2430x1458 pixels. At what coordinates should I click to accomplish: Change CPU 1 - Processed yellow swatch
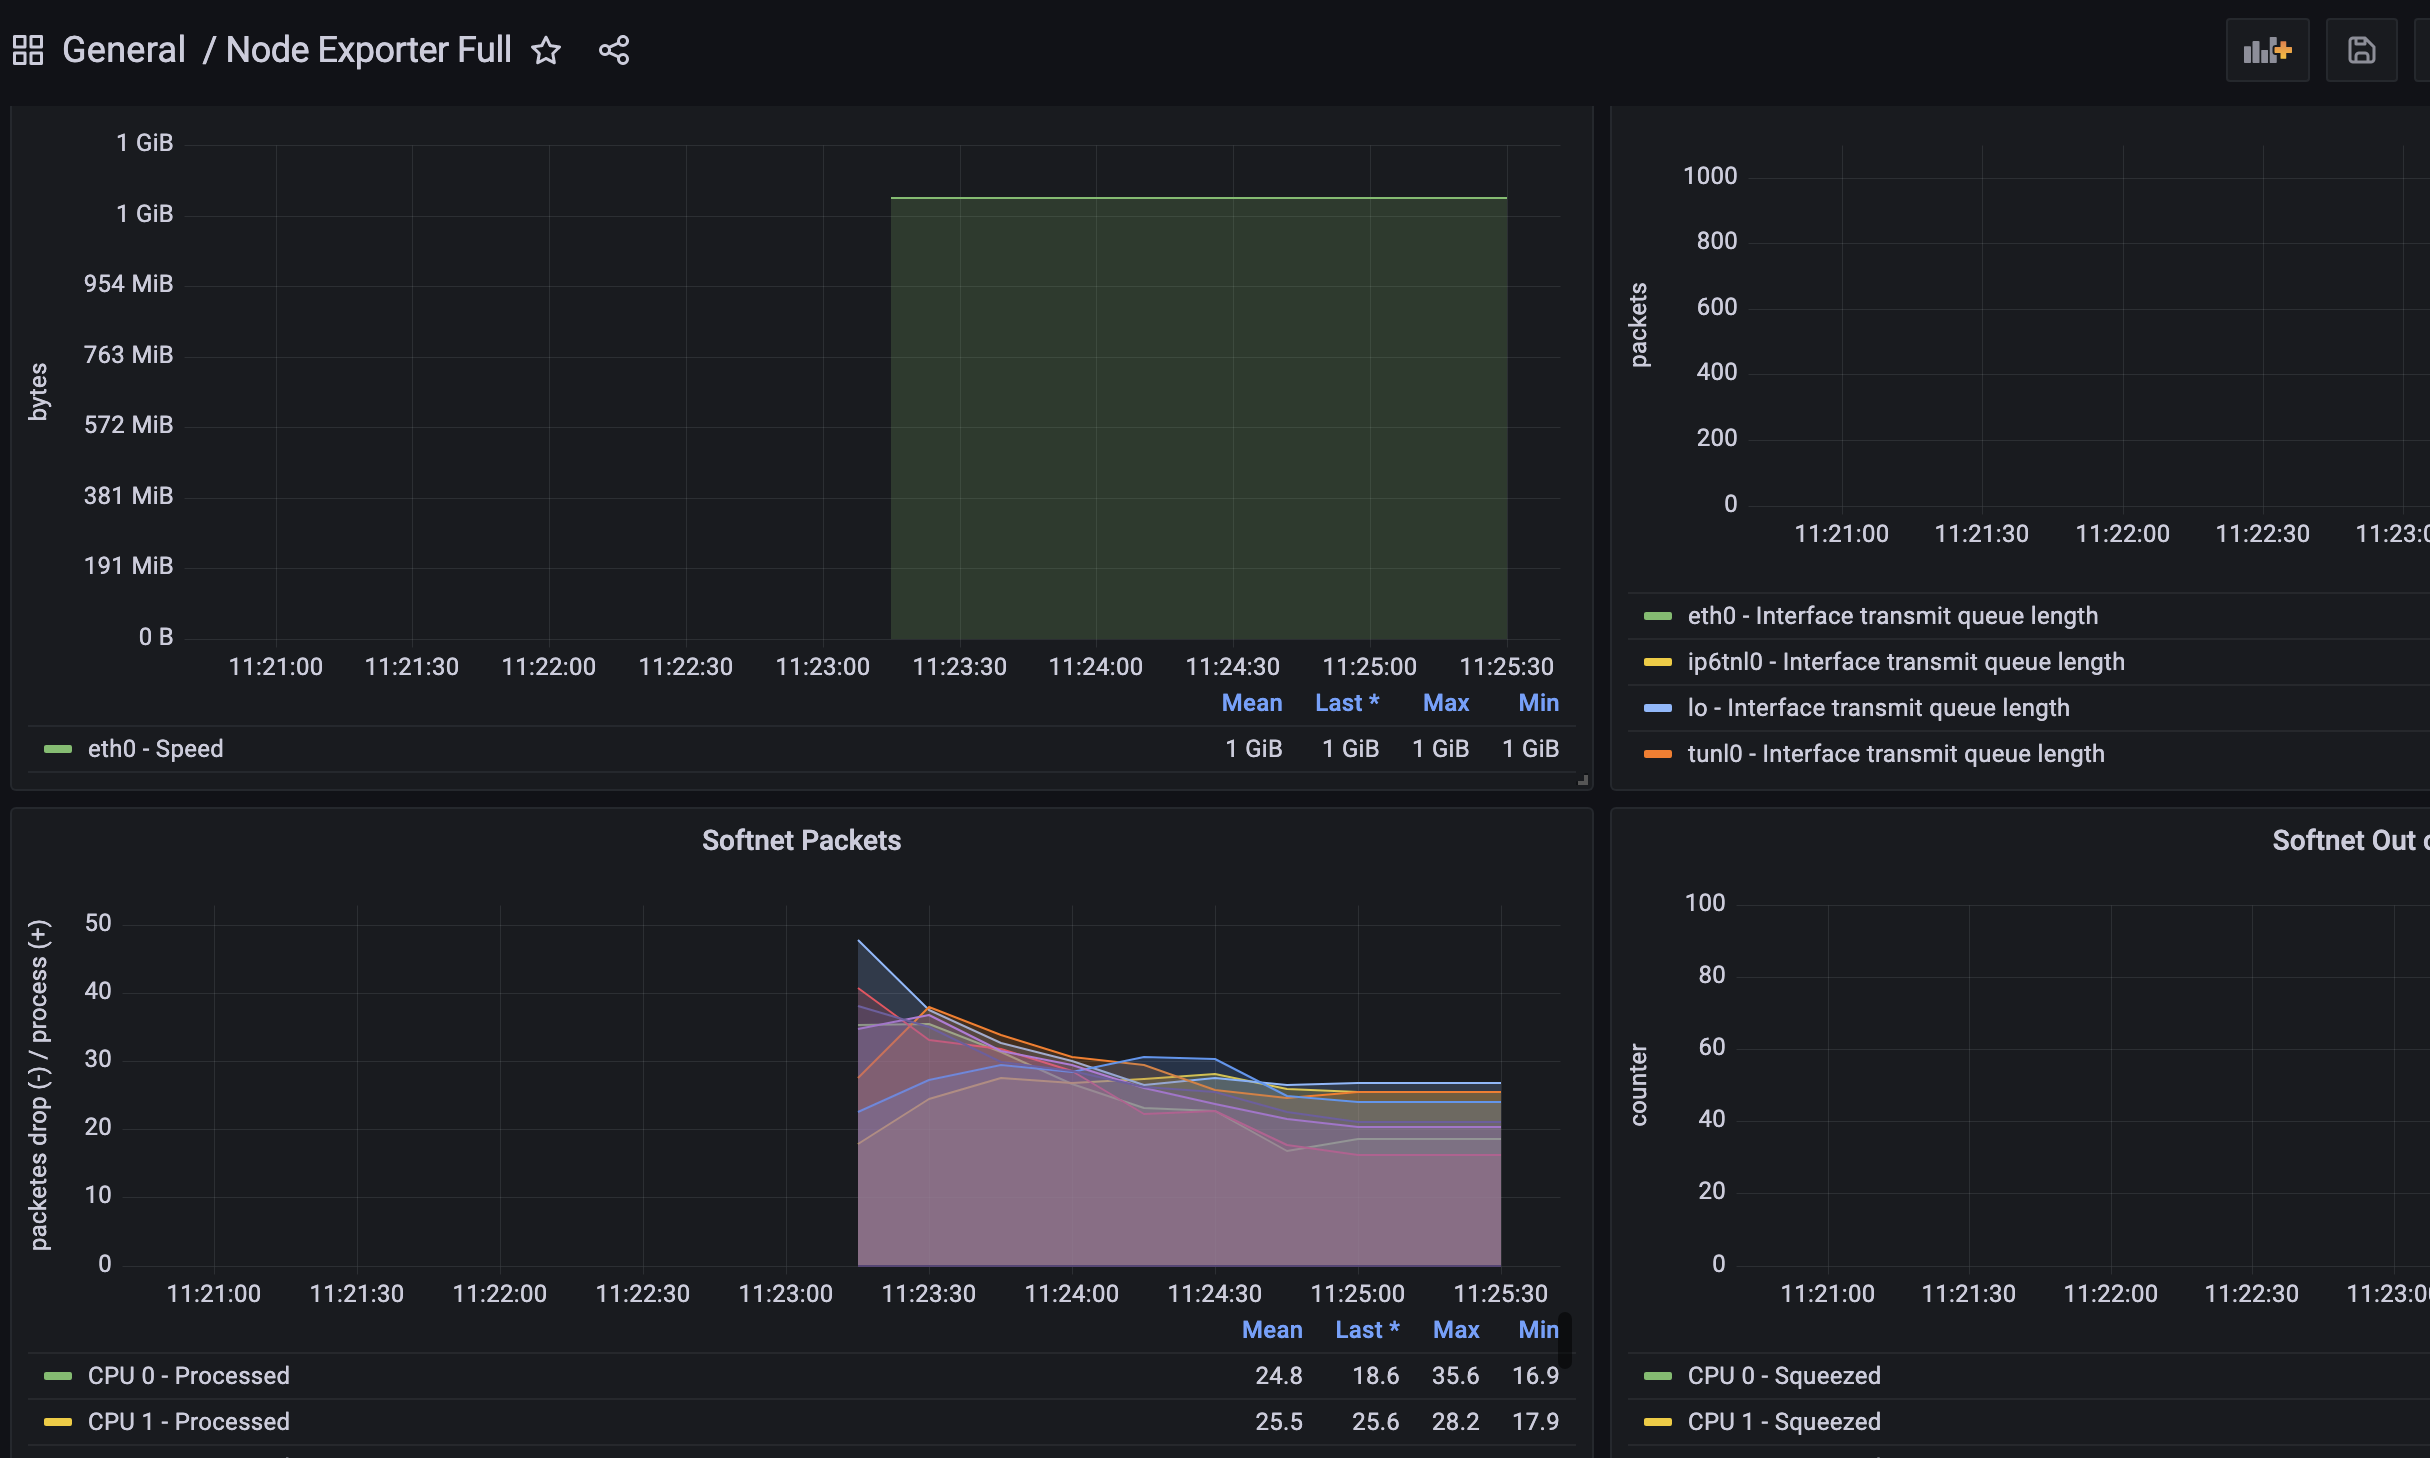point(58,1422)
